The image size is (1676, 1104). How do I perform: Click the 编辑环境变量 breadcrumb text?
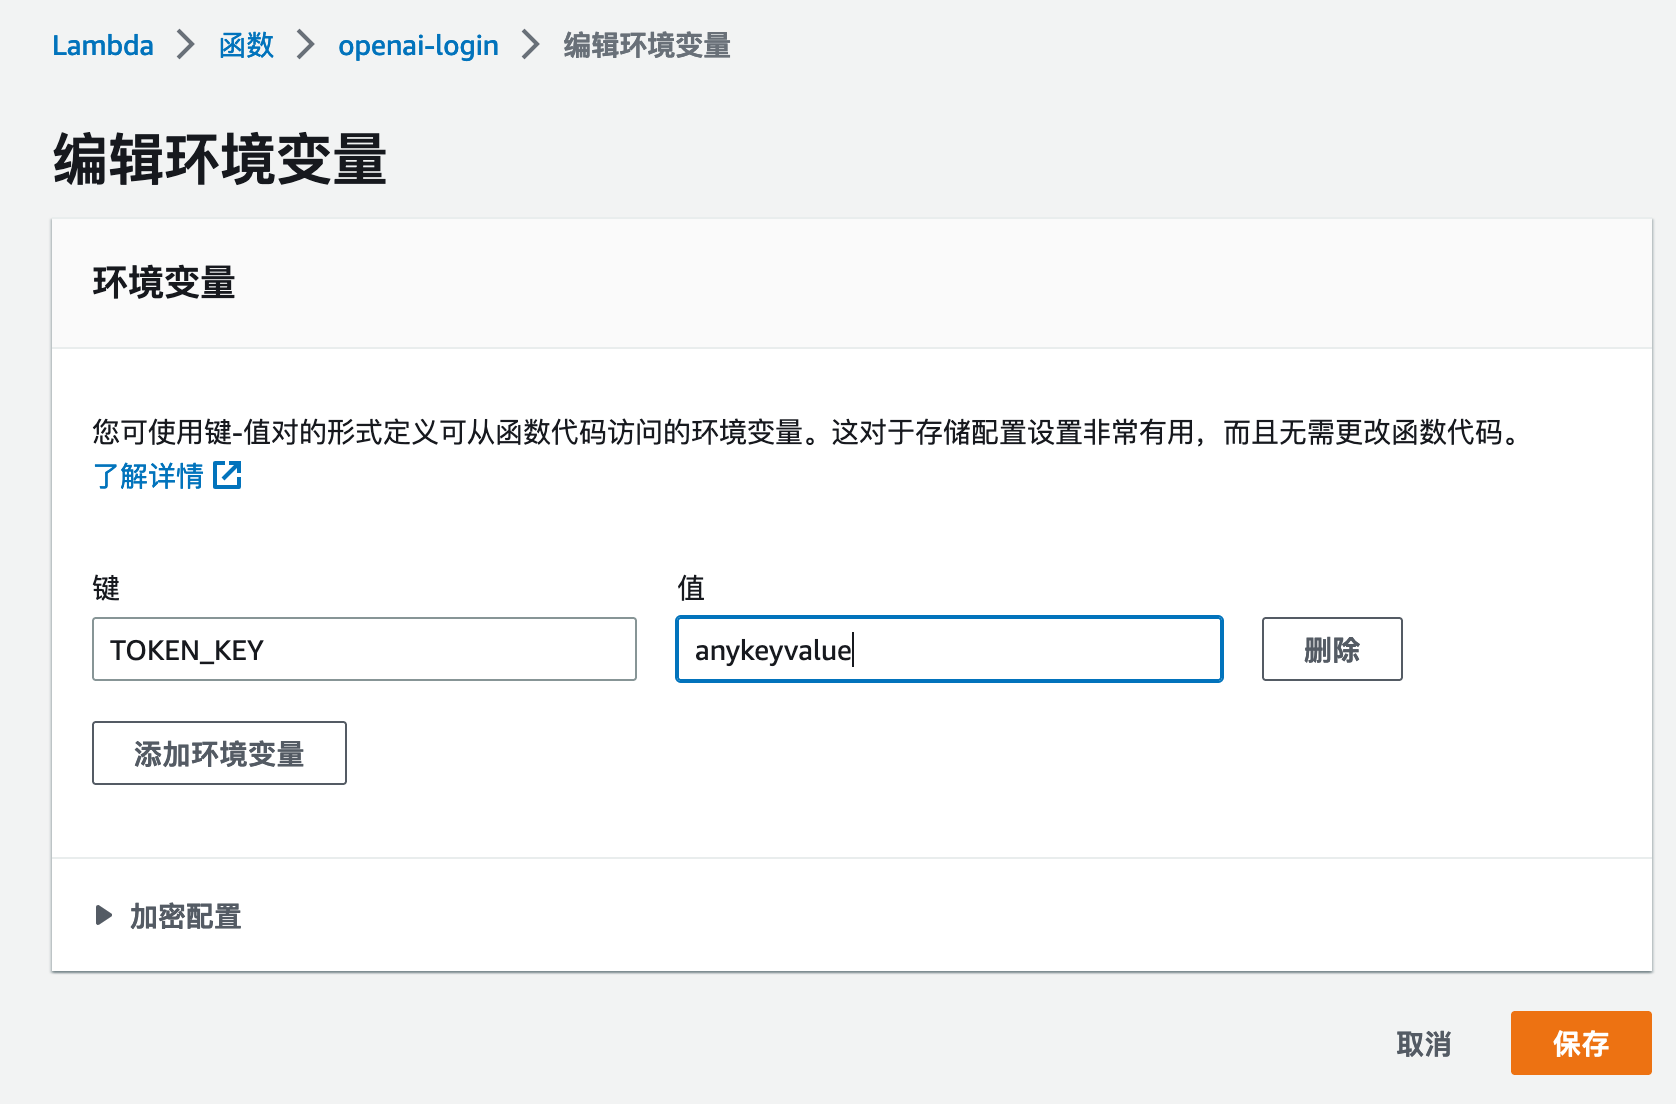647,45
